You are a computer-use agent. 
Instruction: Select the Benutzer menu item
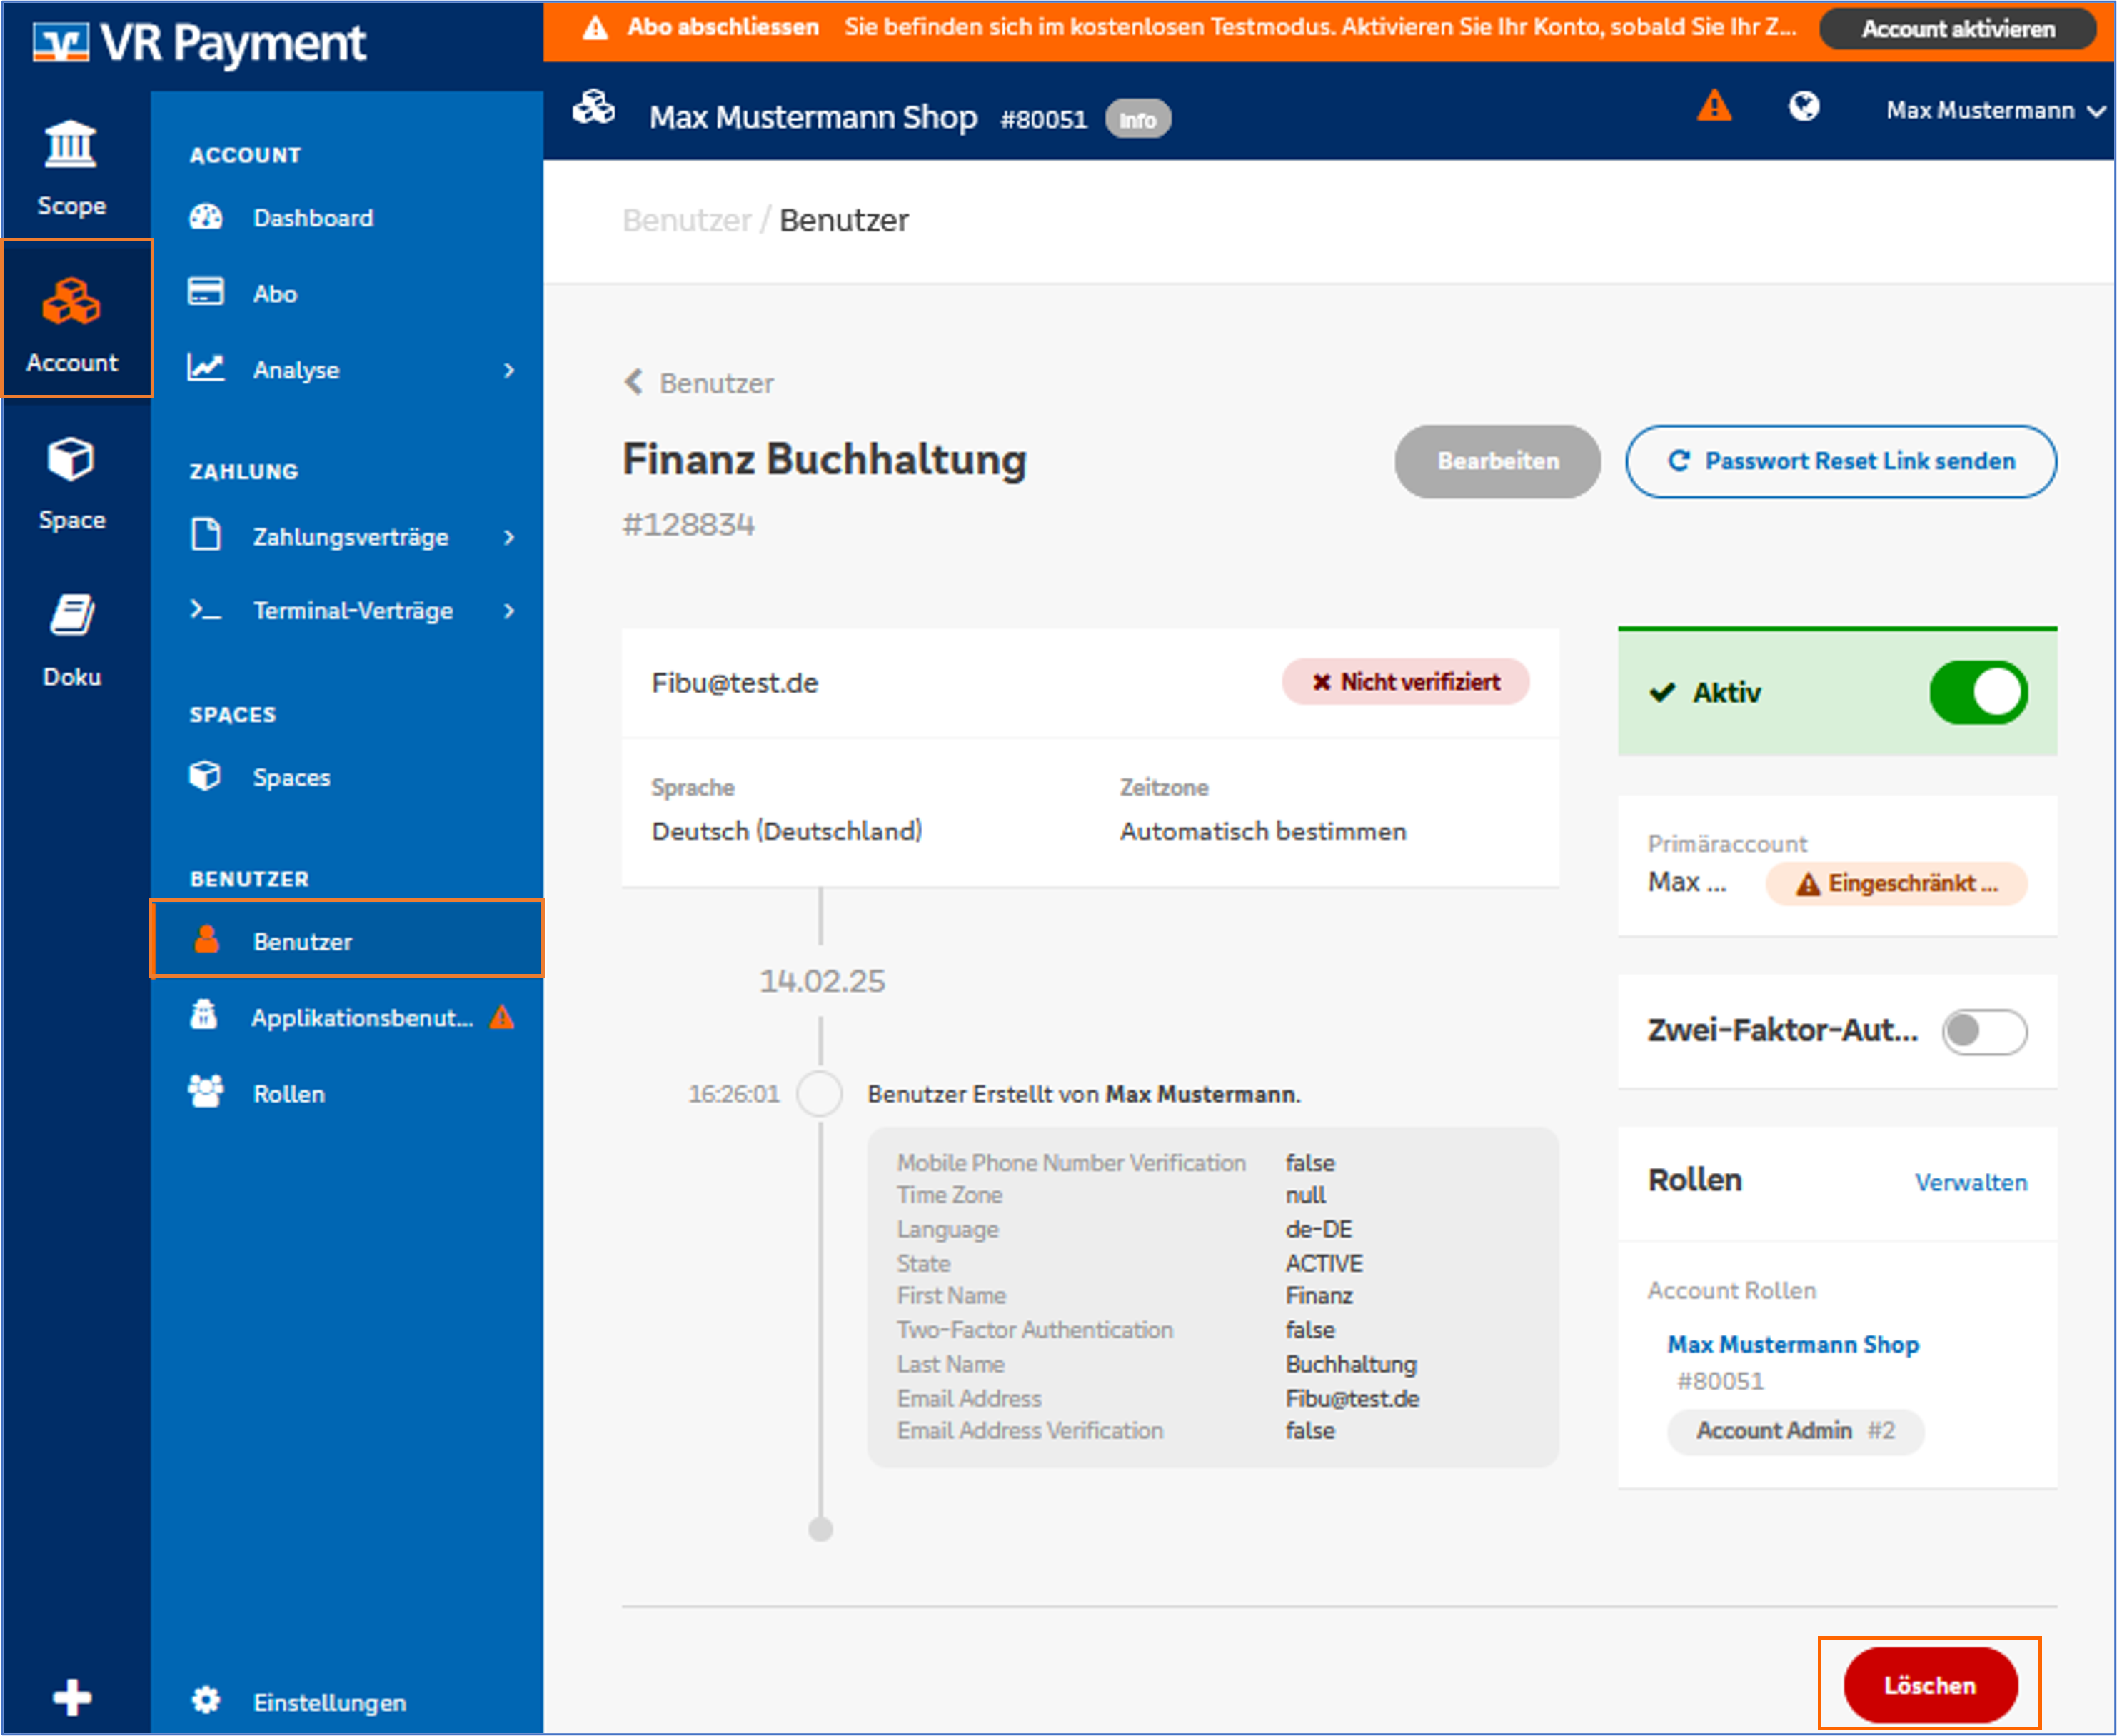(x=346, y=940)
